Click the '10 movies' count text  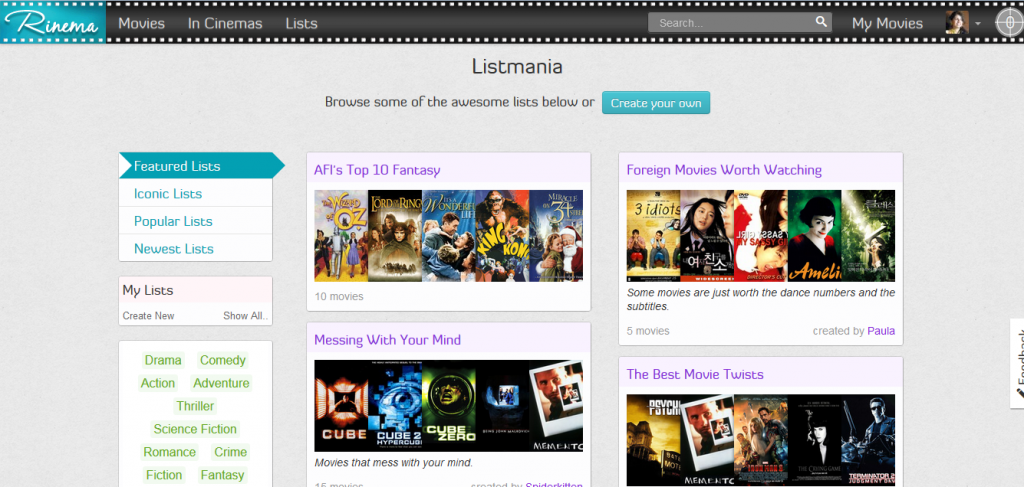click(x=339, y=296)
